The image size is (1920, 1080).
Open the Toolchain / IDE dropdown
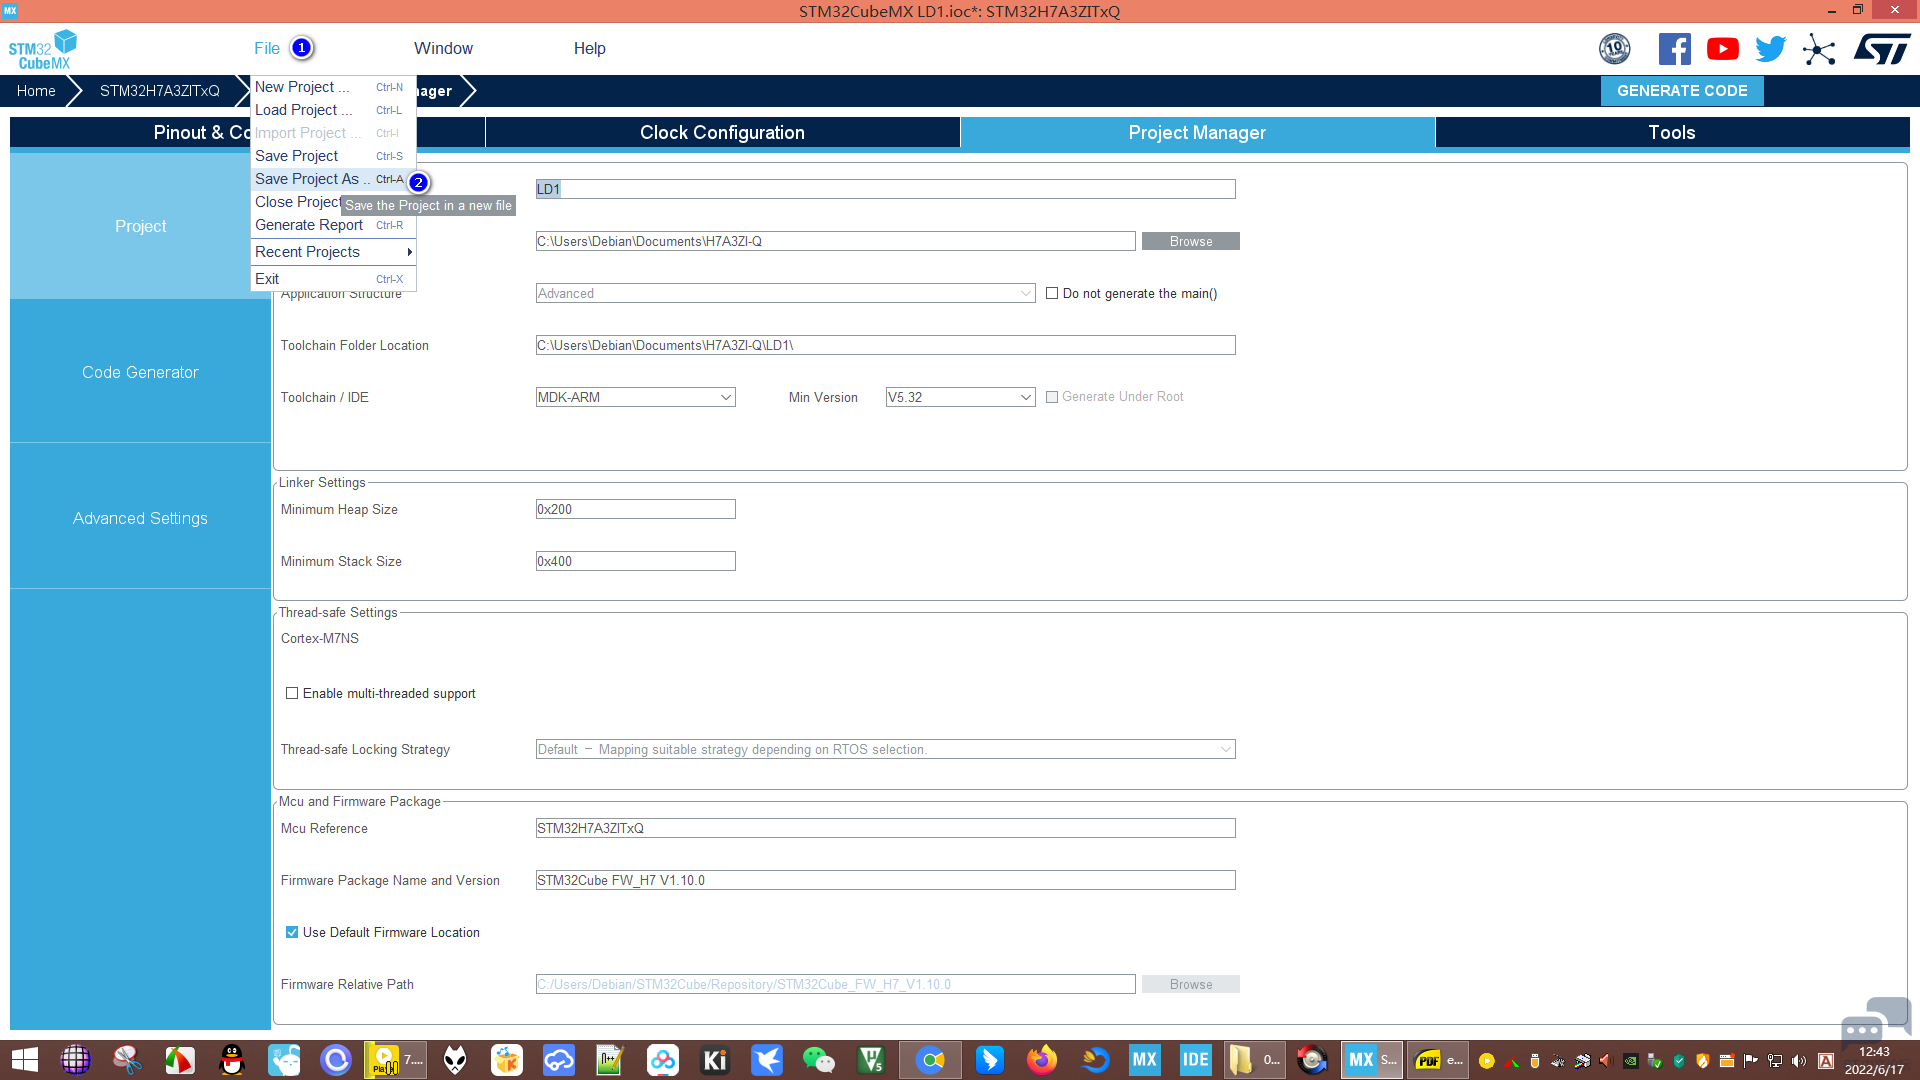[x=635, y=397]
